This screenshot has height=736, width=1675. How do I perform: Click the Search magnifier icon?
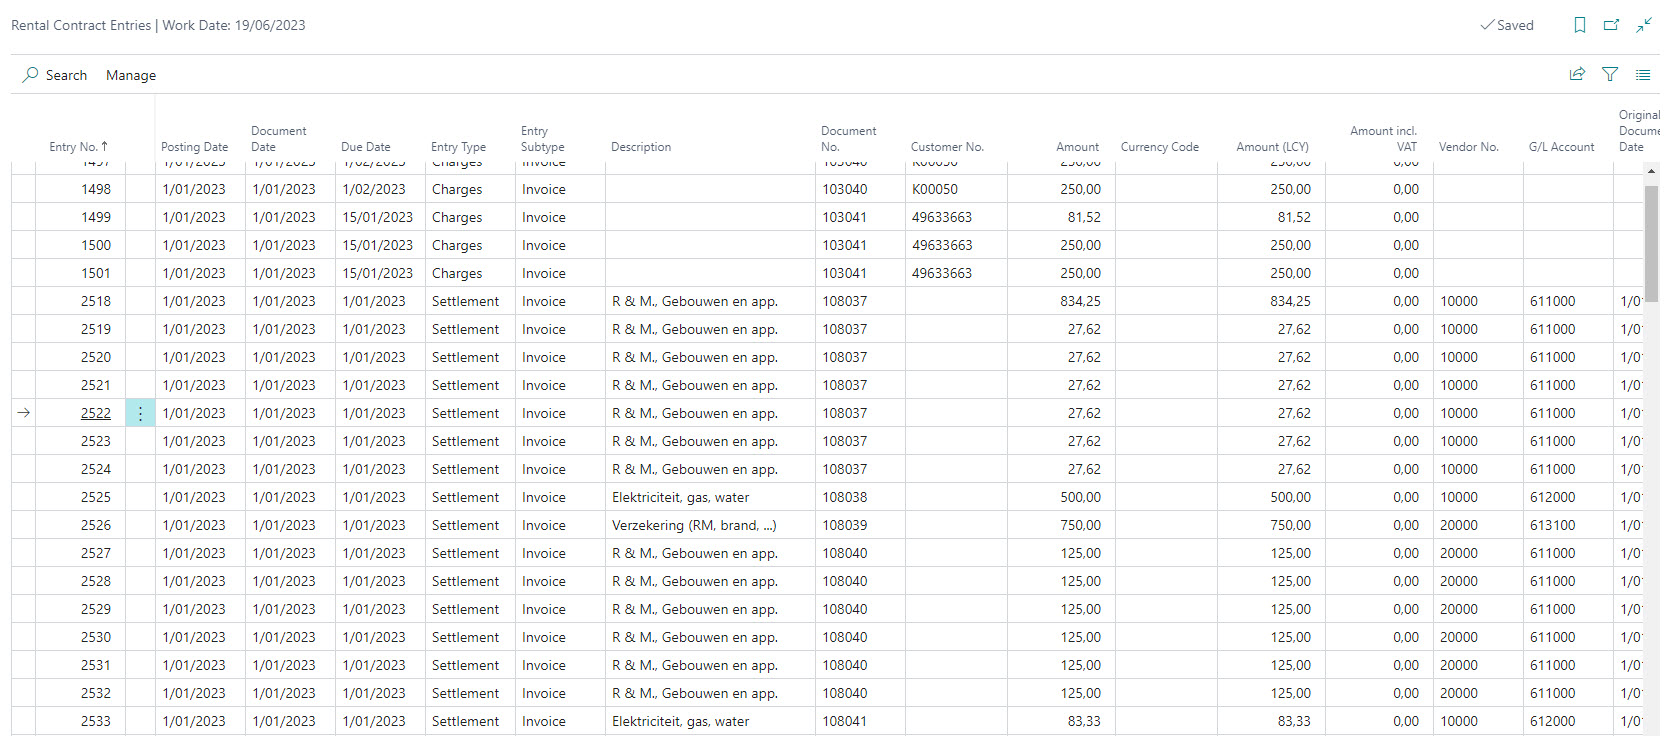pos(31,75)
